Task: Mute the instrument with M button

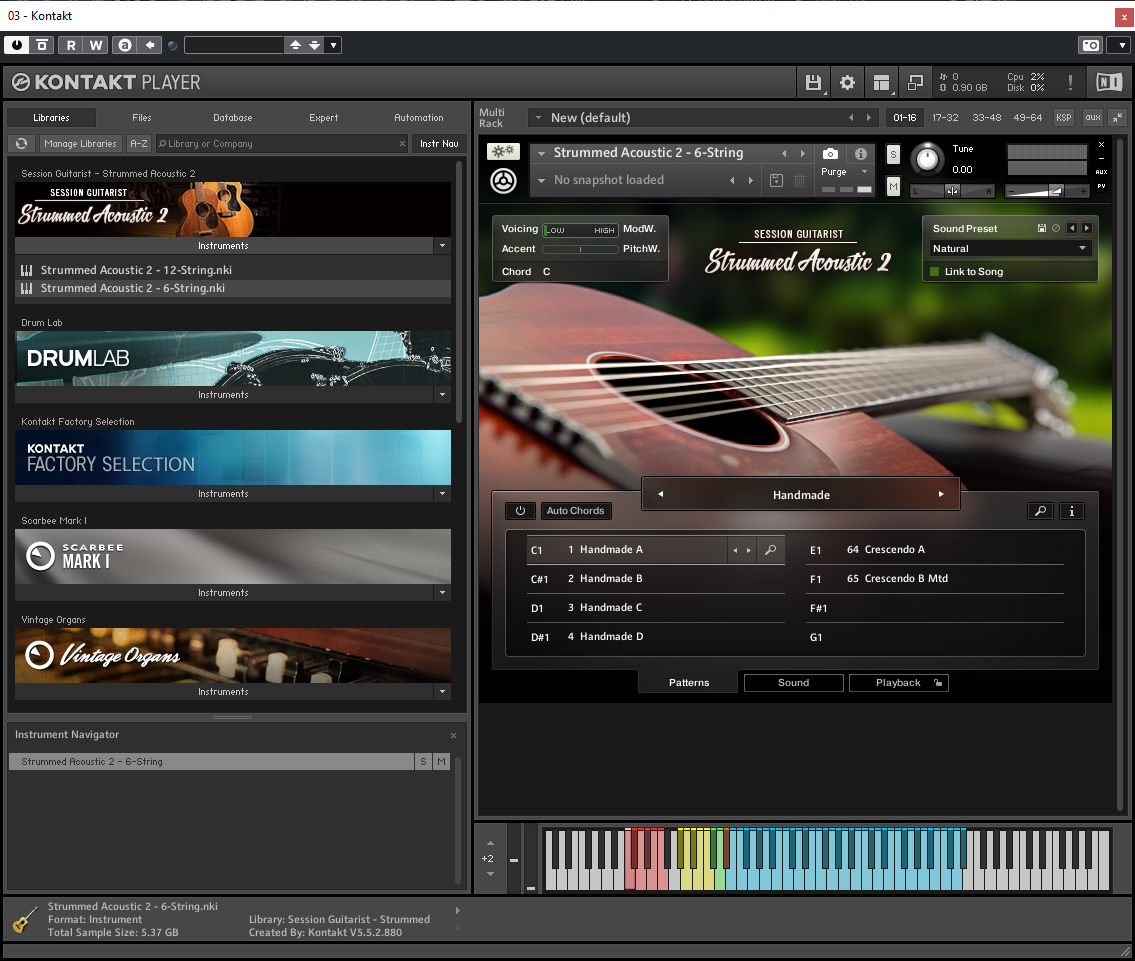Action: (893, 186)
